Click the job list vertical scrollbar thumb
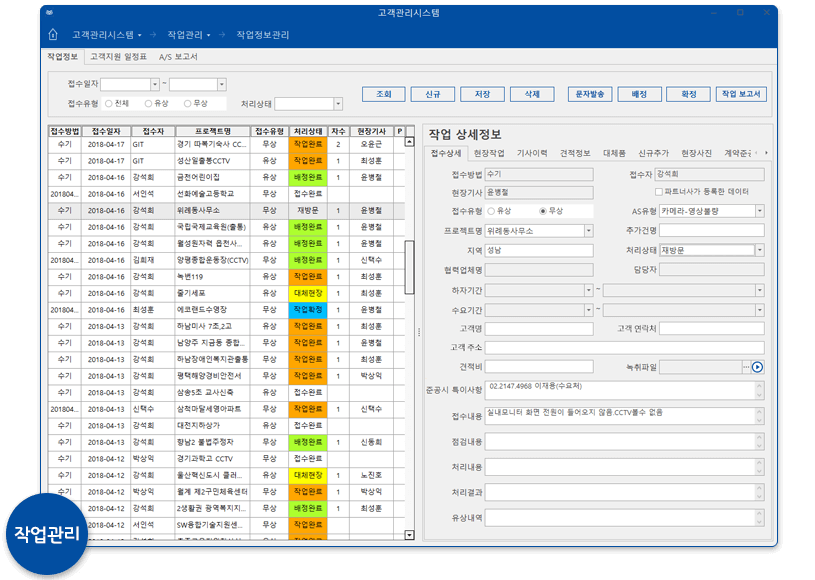This screenshot has width=815, height=580. tap(409, 267)
